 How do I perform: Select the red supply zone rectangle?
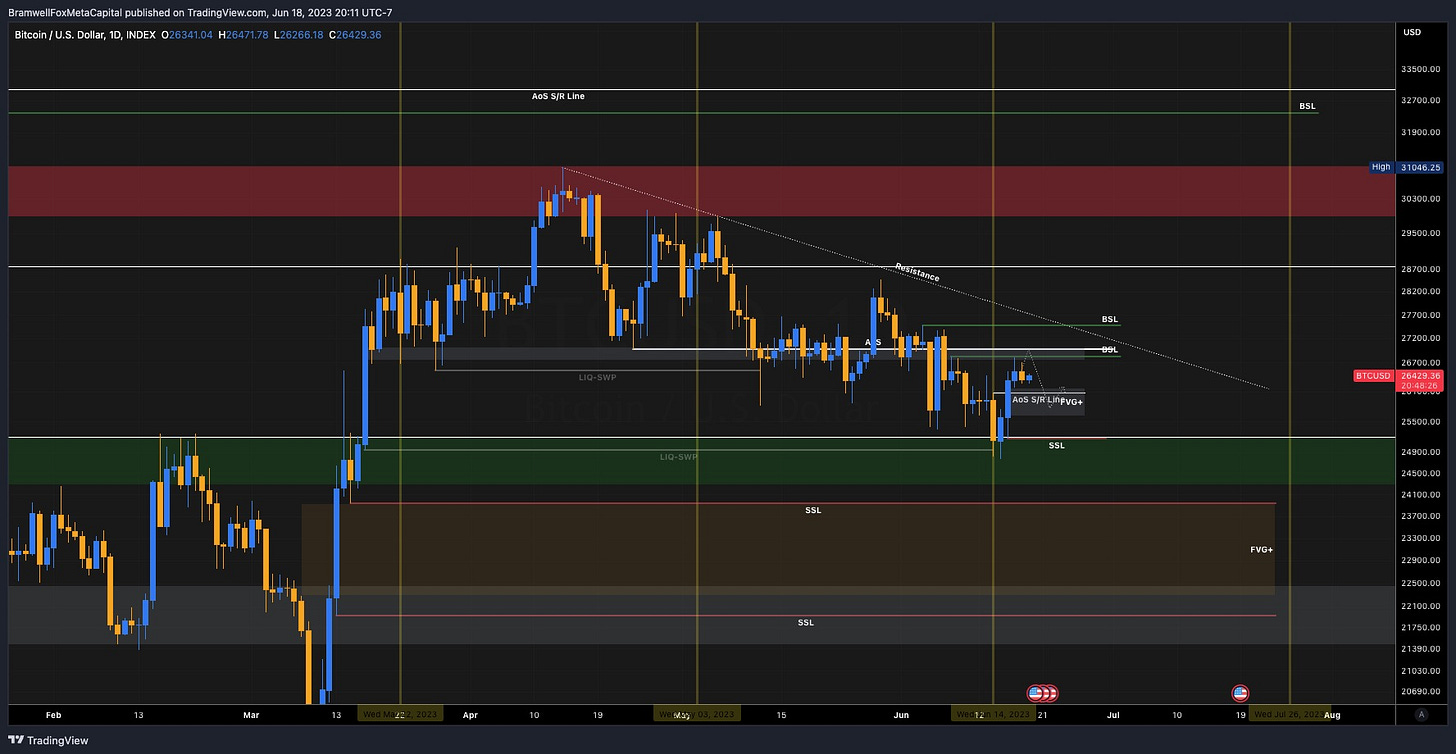pyautogui.click(x=700, y=191)
